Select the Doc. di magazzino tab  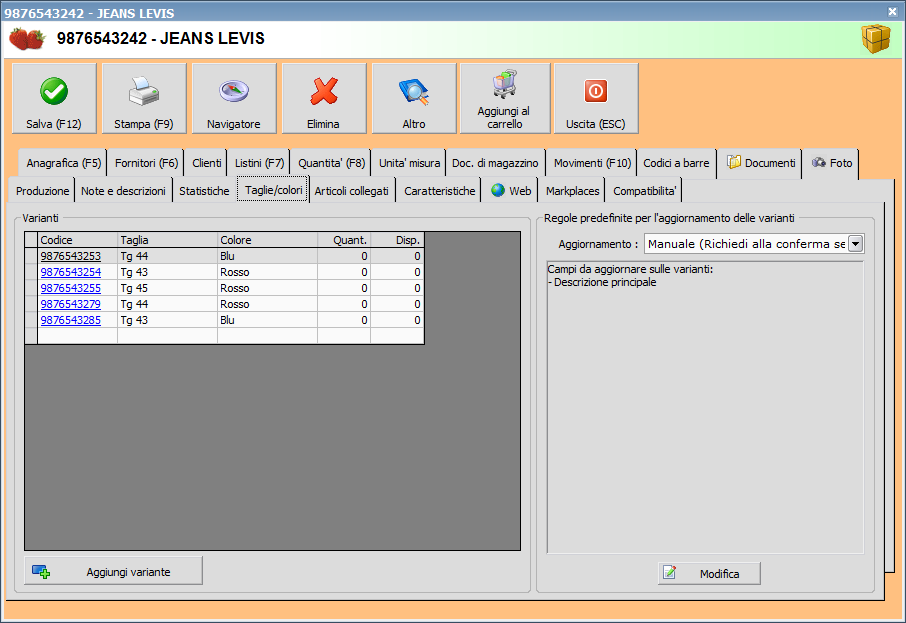495,164
